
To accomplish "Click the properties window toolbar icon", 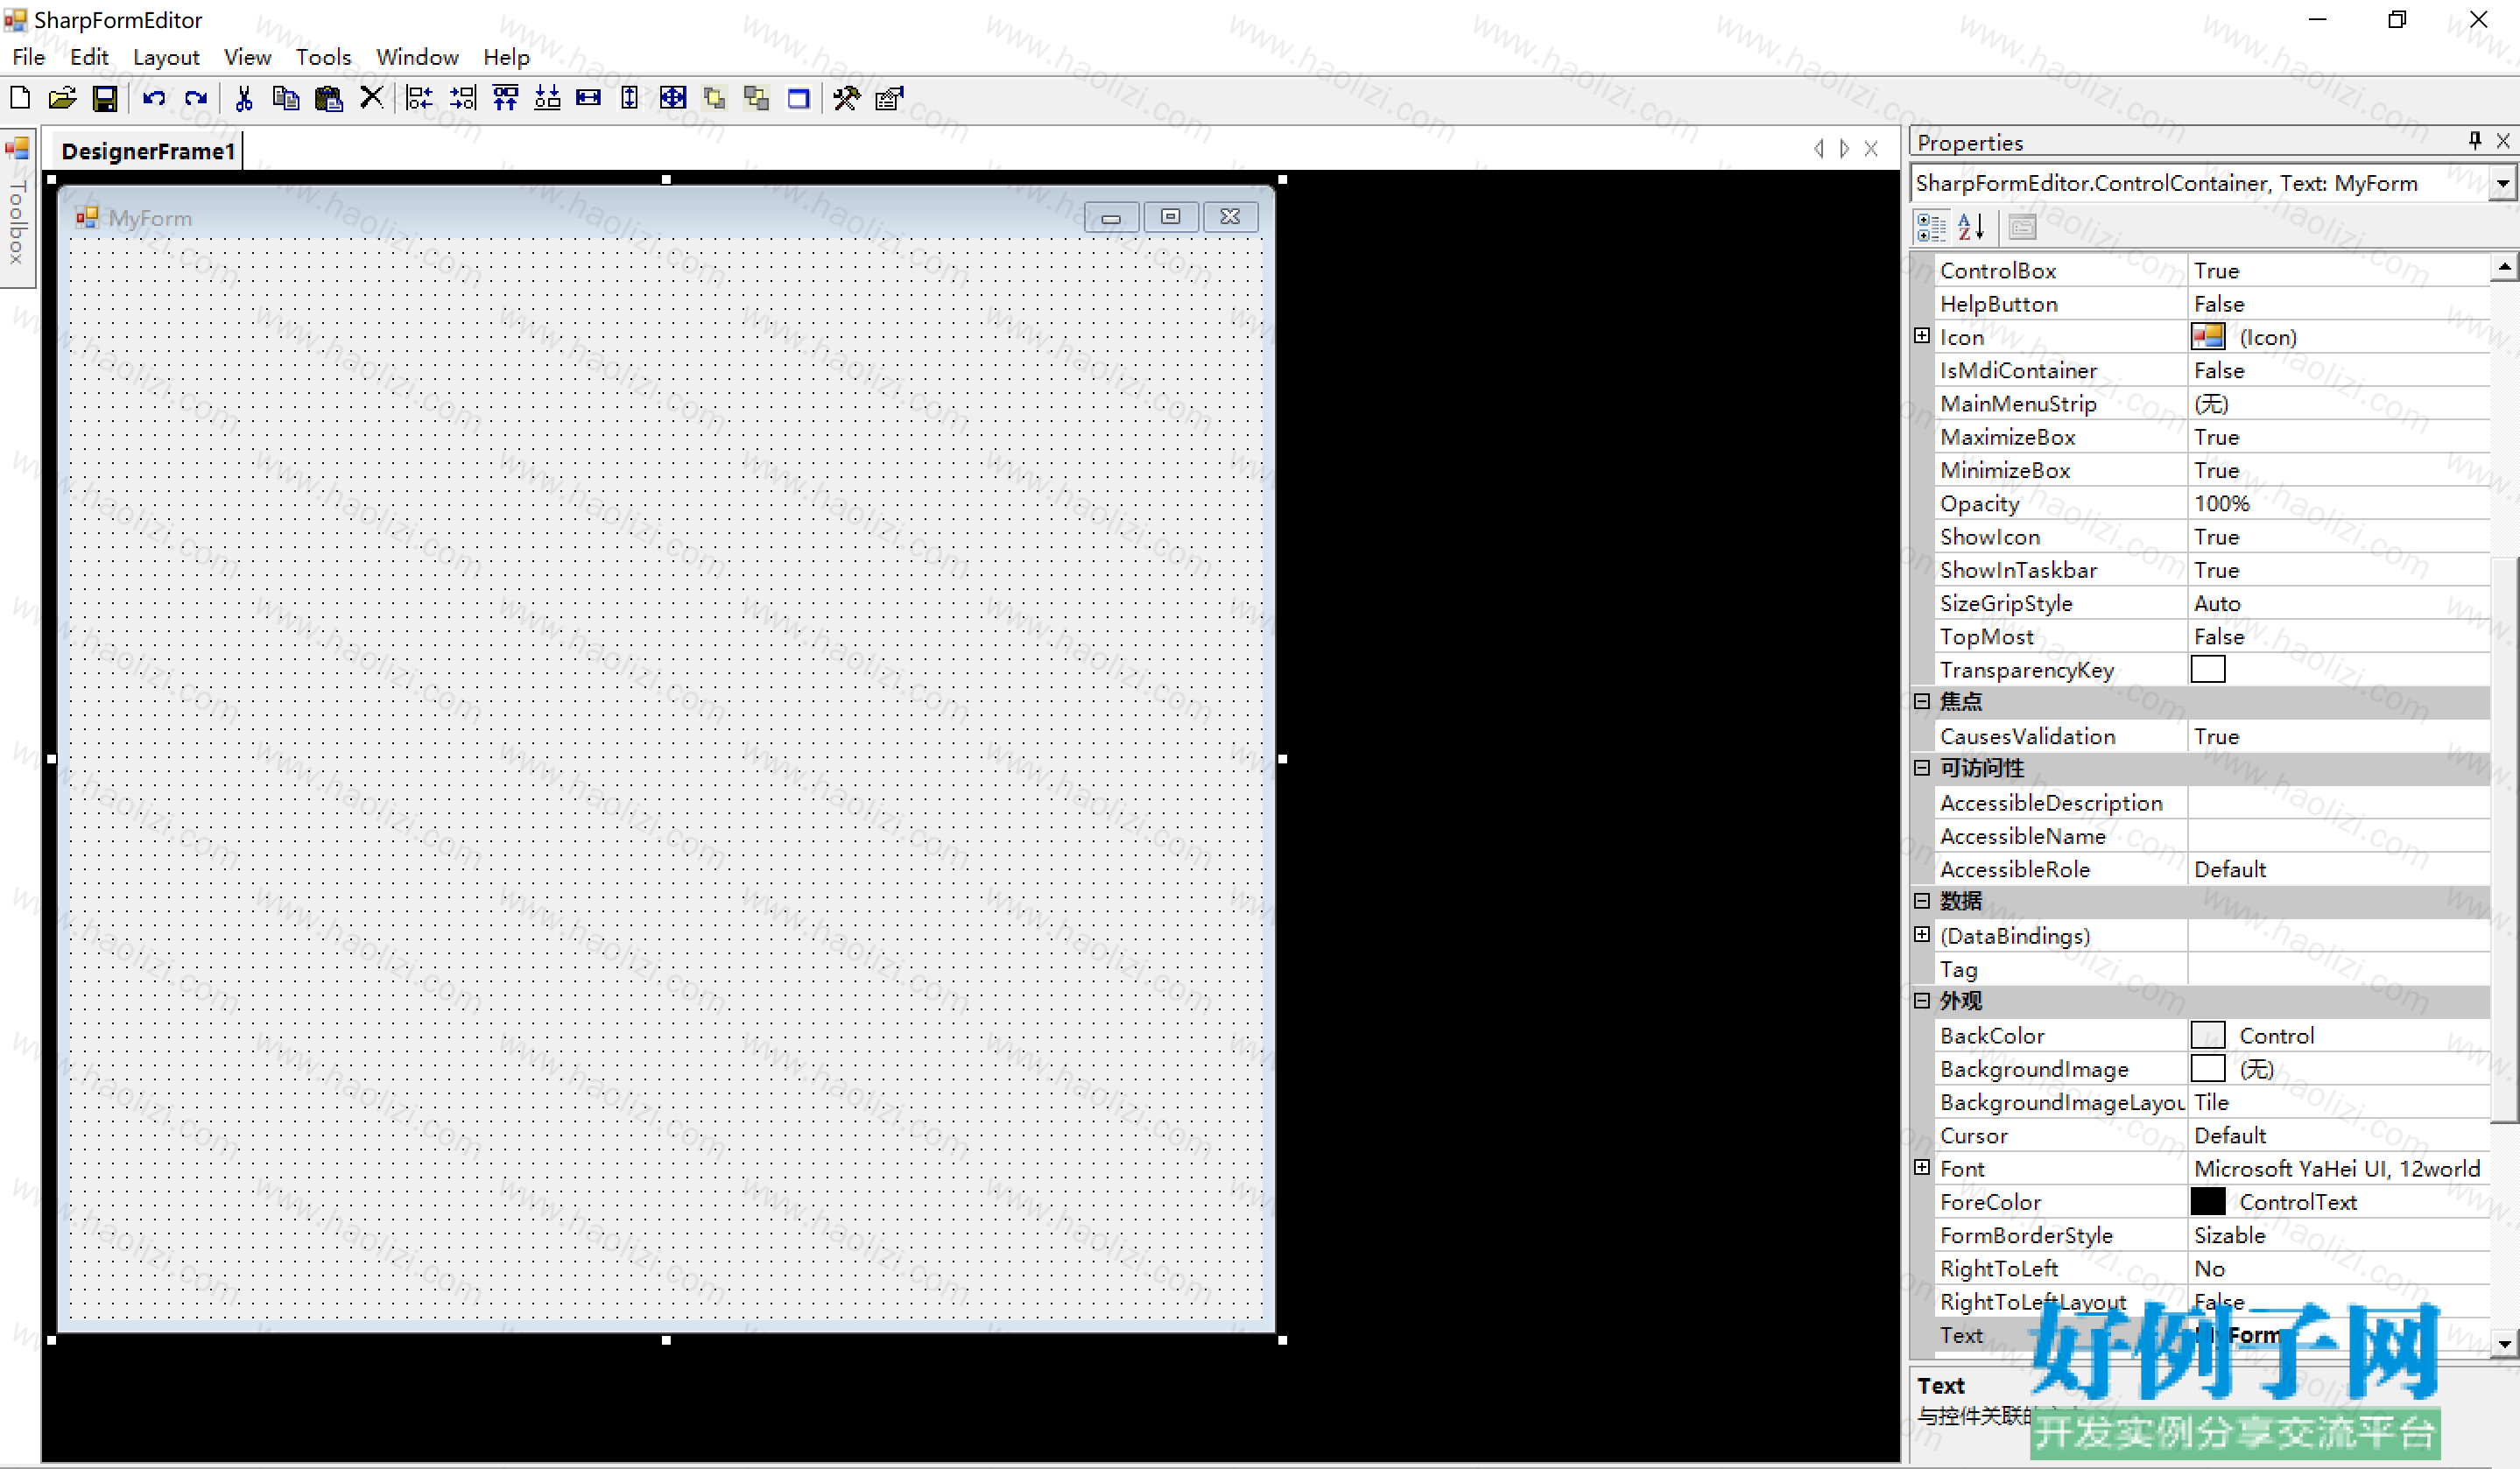I will [x=889, y=98].
